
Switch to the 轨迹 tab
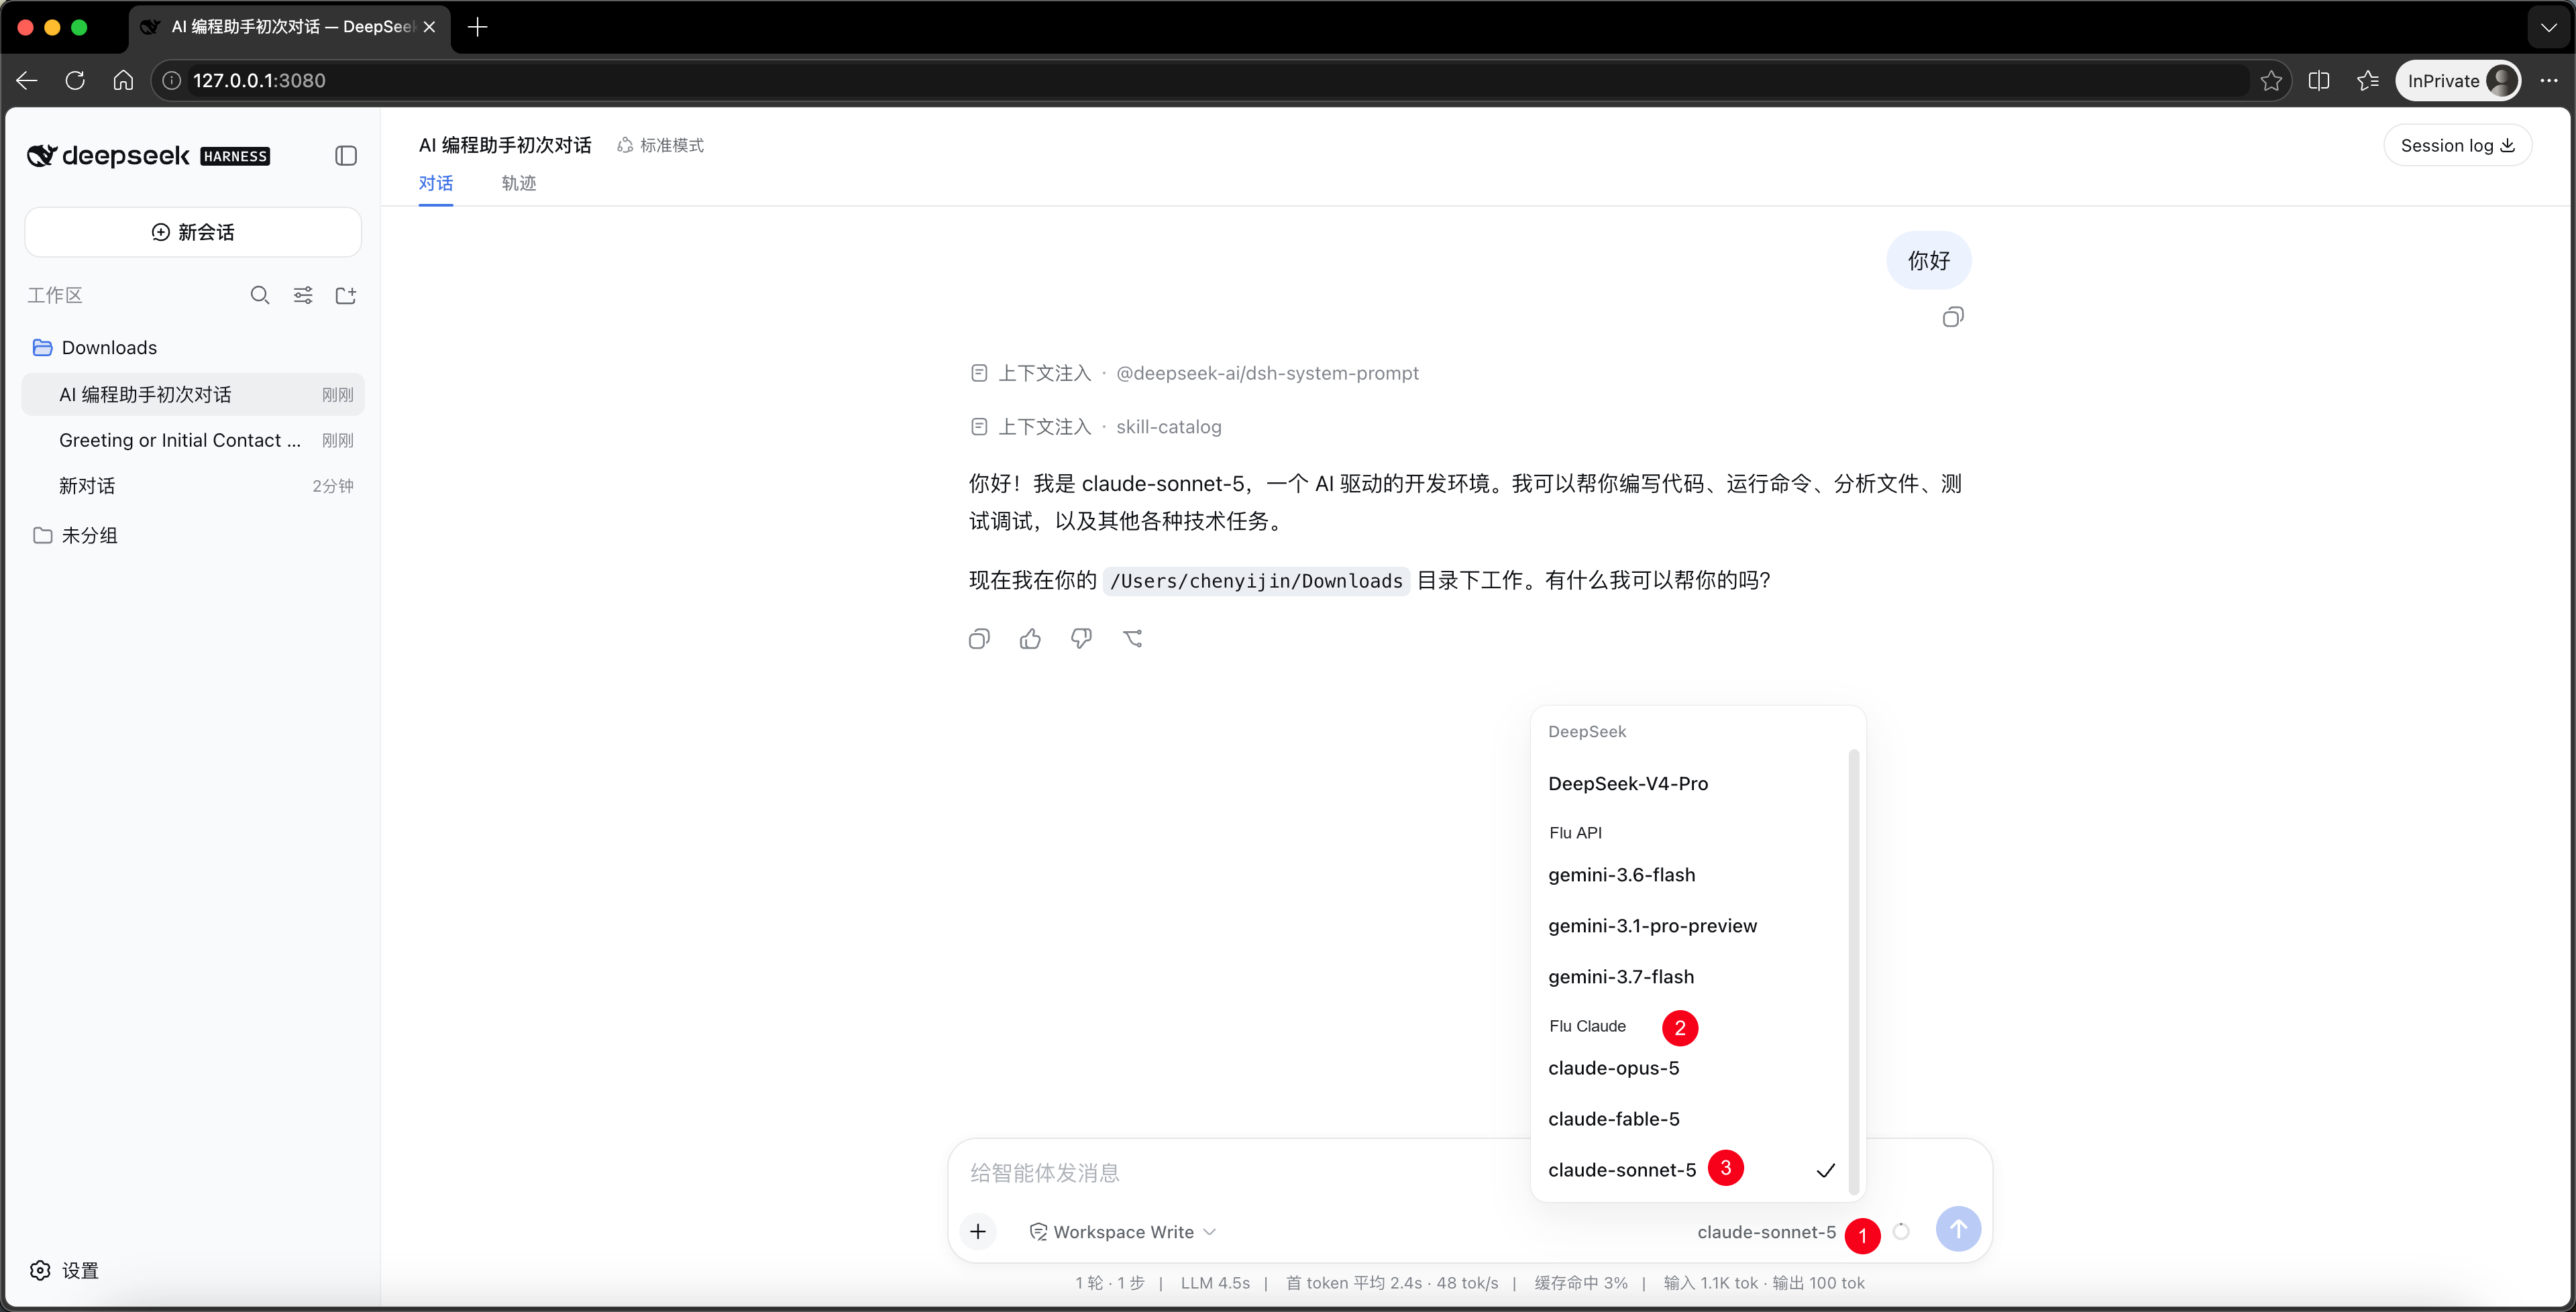(519, 183)
